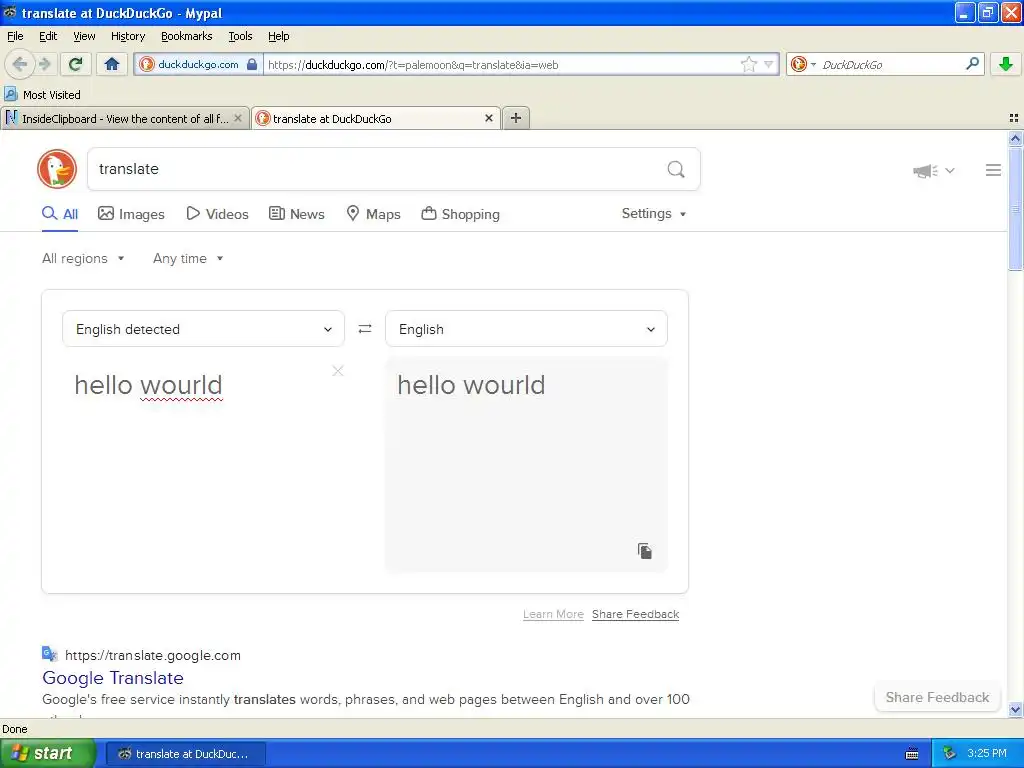Open the View menu
The height and width of the screenshot is (768, 1024).
coord(84,36)
